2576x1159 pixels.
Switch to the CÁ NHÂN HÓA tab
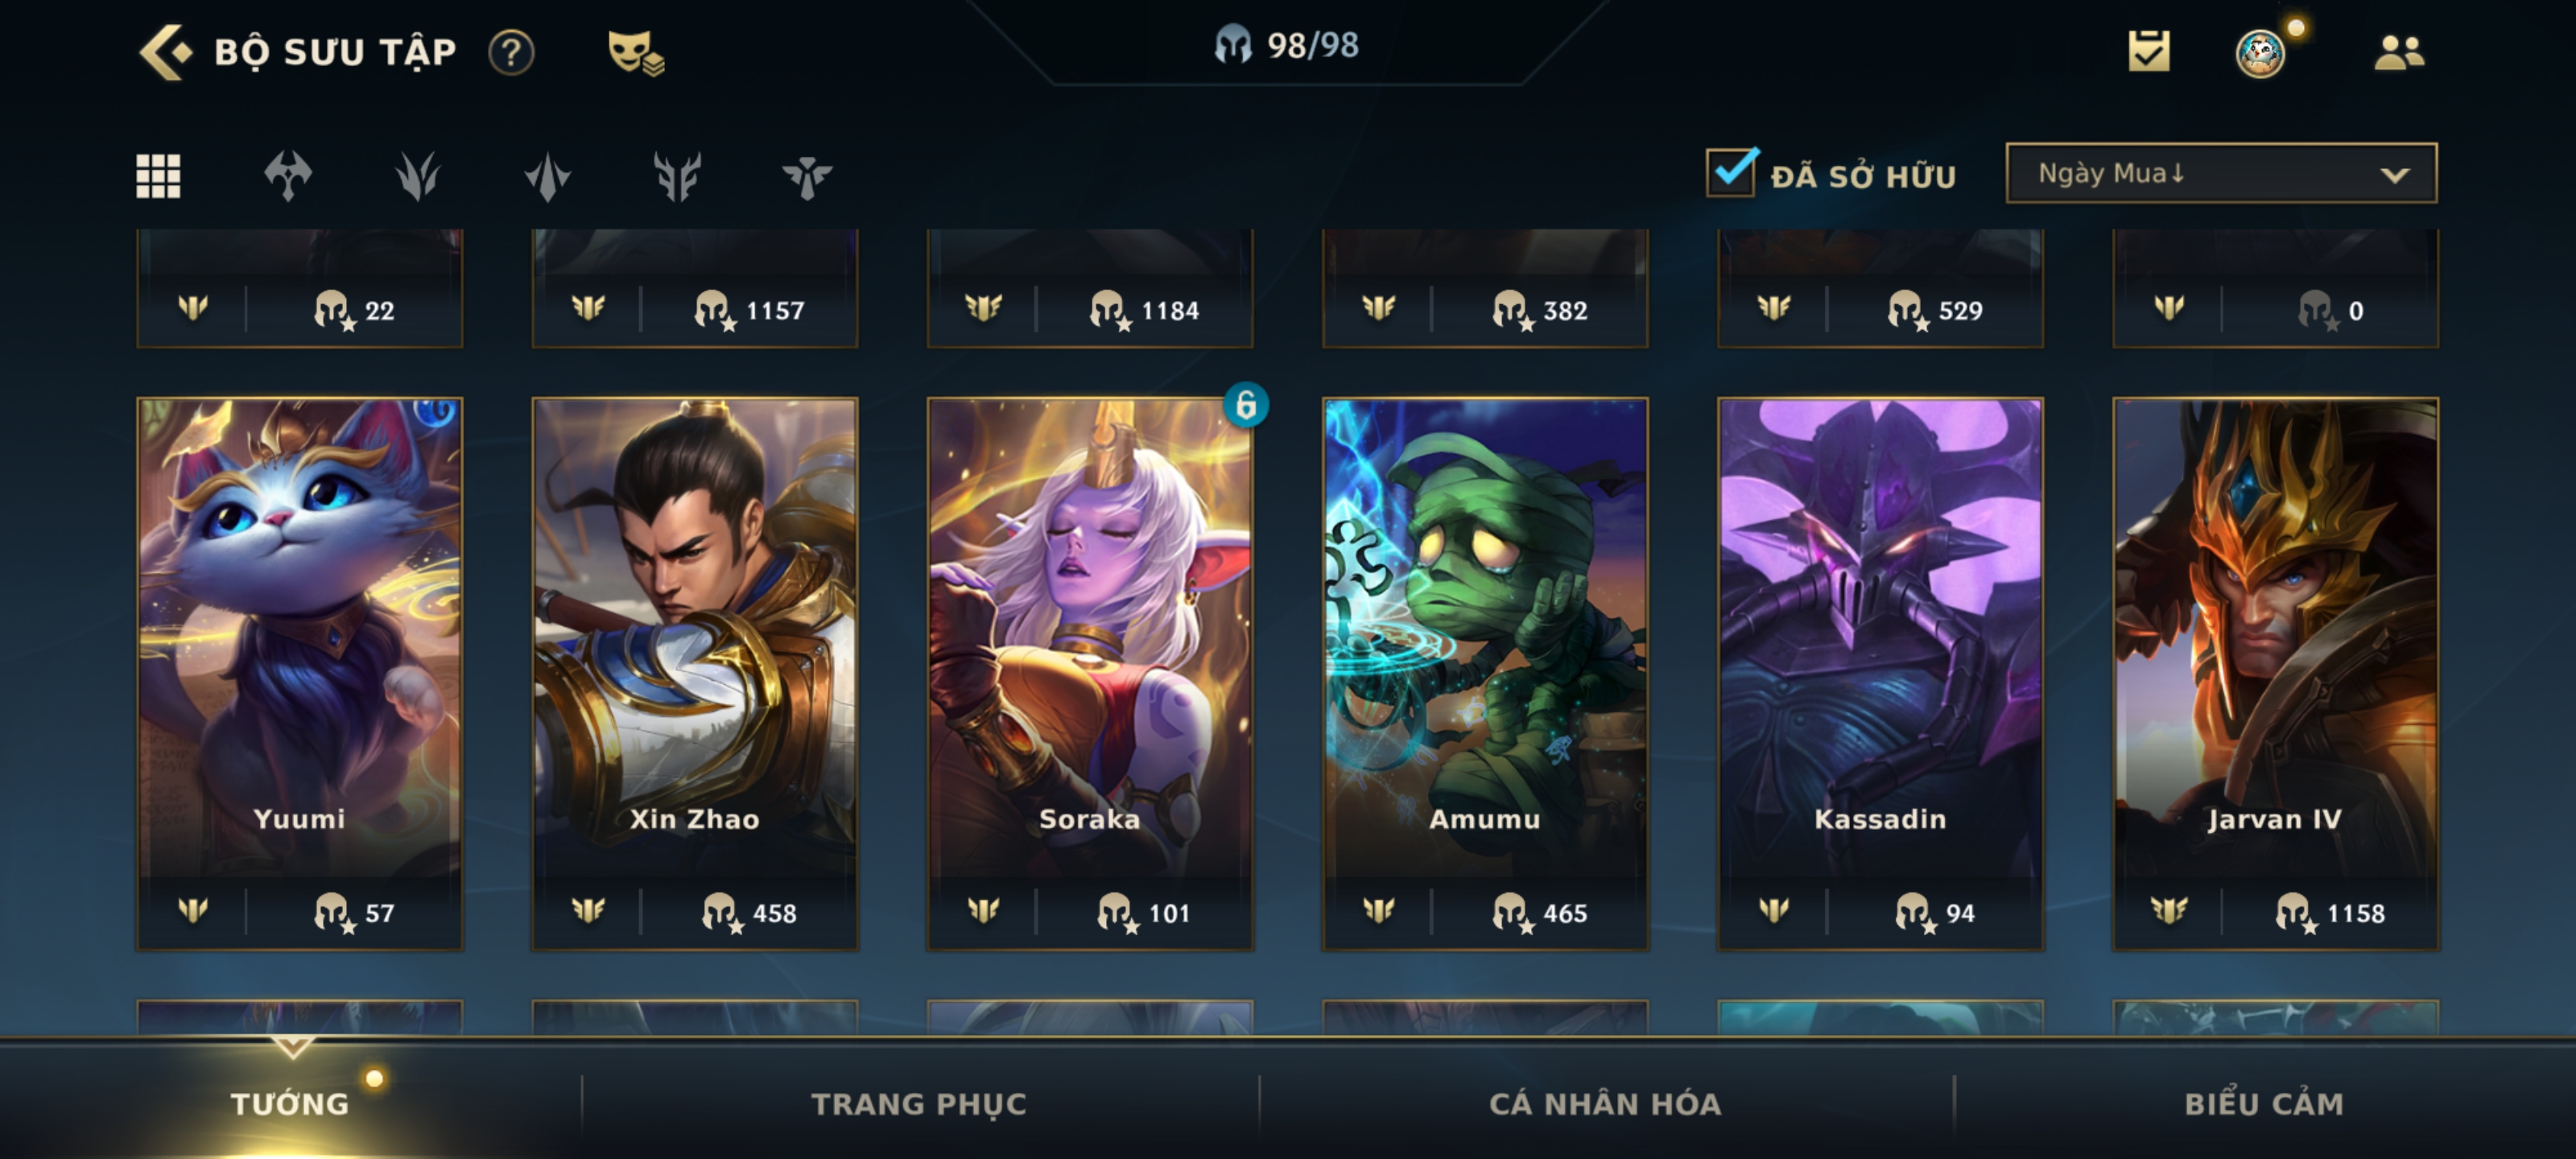[x=1605, y=1104]
